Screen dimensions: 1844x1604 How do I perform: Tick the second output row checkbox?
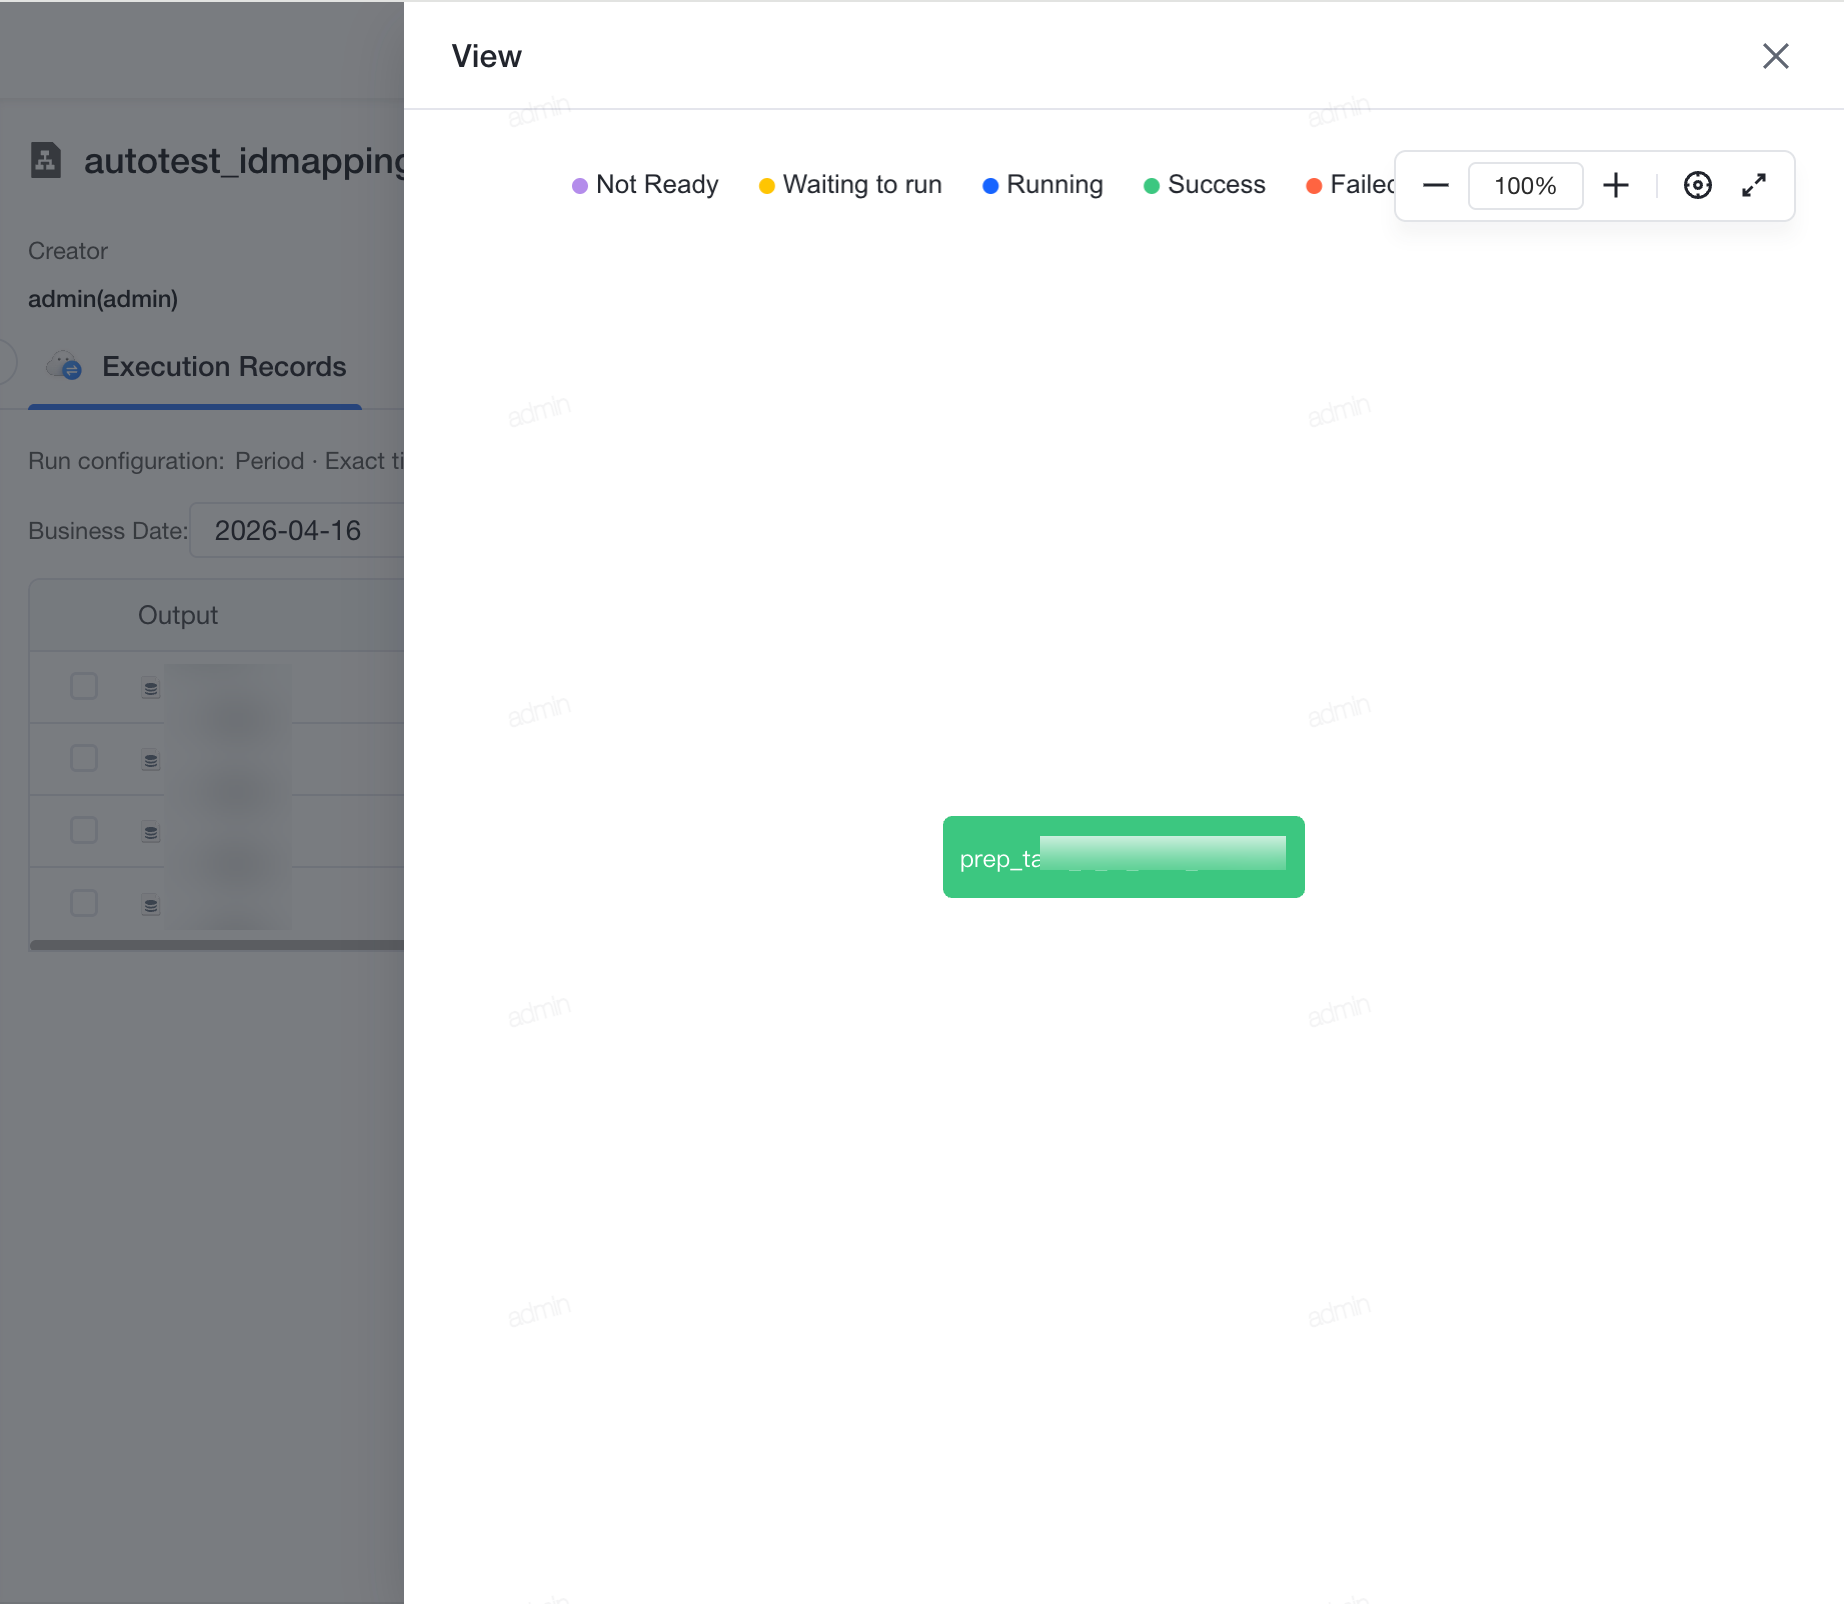tap(84, 758)
